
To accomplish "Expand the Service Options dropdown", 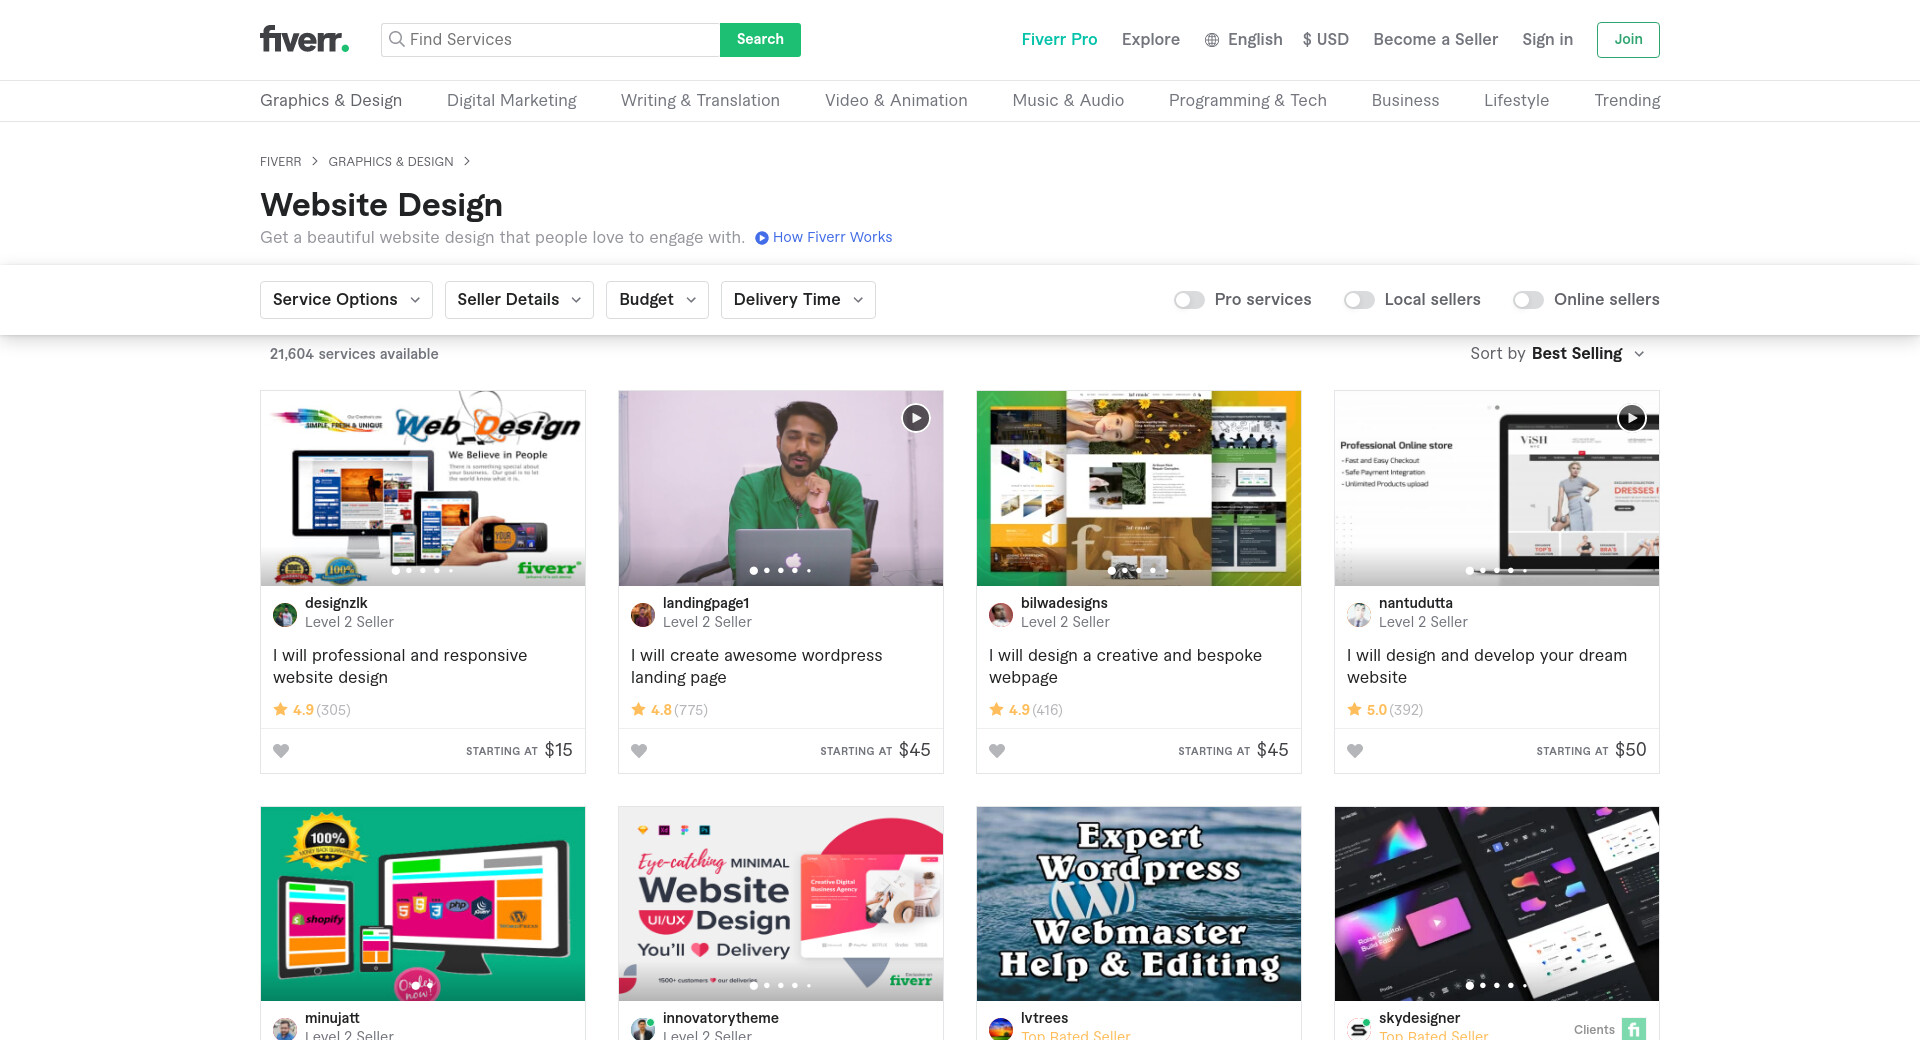I will coord(346,300).
